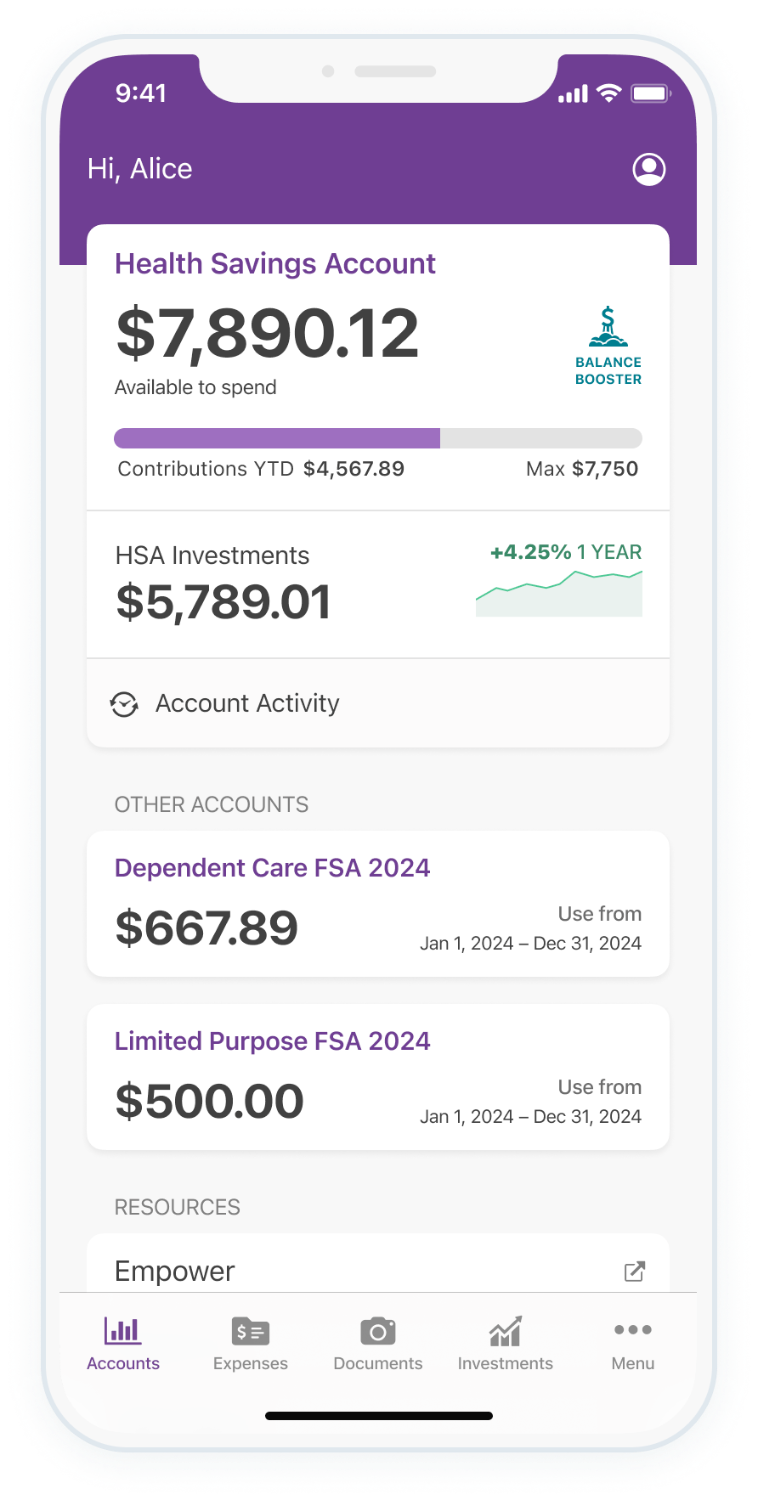
Task: Open the Menu three-dots icon
Action: (x=633, y=1330)
